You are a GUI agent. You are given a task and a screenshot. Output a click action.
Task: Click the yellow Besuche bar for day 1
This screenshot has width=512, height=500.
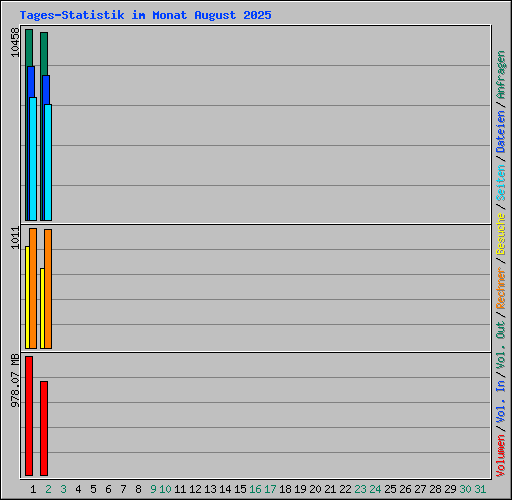pyautogui.click(x=27, y=297)
